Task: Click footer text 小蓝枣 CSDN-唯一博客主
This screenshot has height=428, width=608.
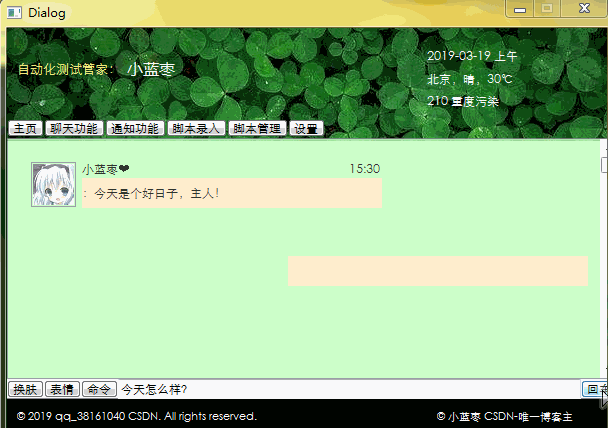Action: tap(504, 417)
